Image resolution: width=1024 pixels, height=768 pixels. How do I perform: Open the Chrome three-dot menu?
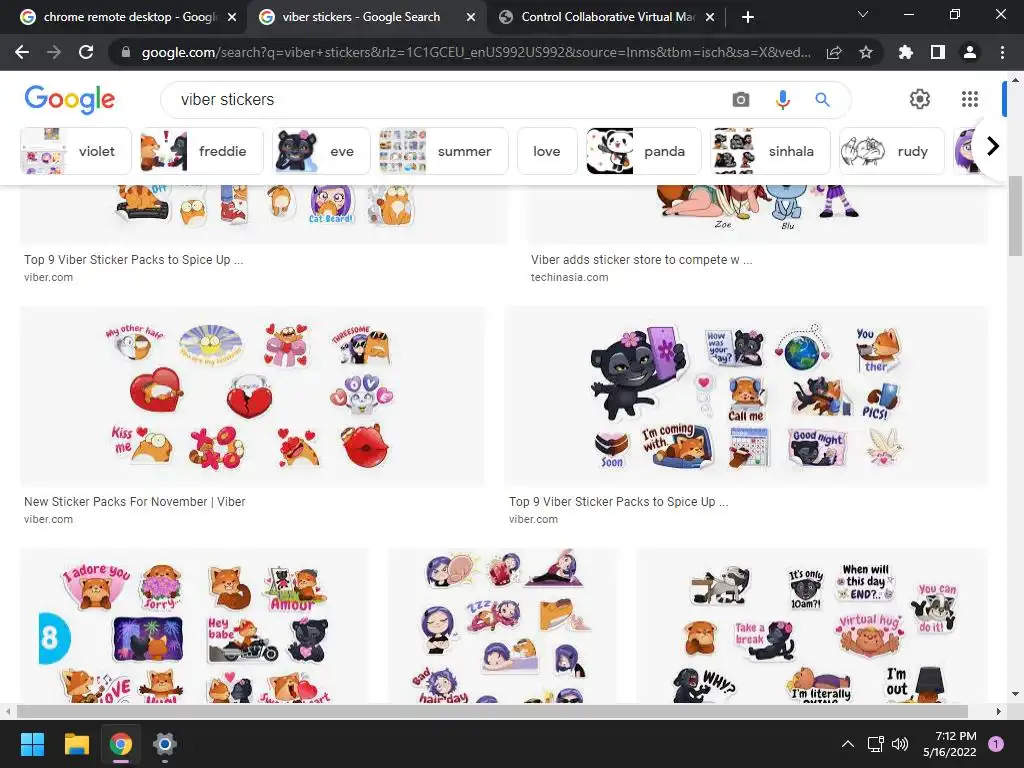click(x=1002, y=52)
